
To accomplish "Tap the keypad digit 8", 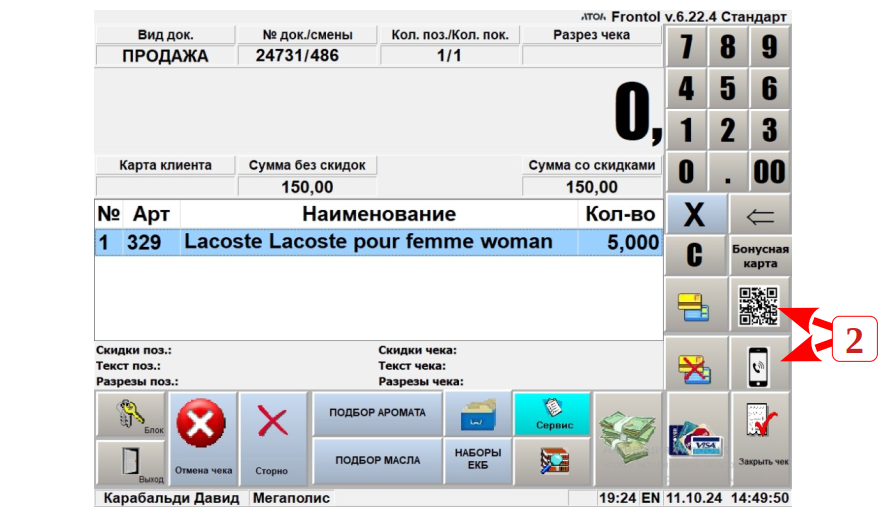I will (x=728, y=46).
